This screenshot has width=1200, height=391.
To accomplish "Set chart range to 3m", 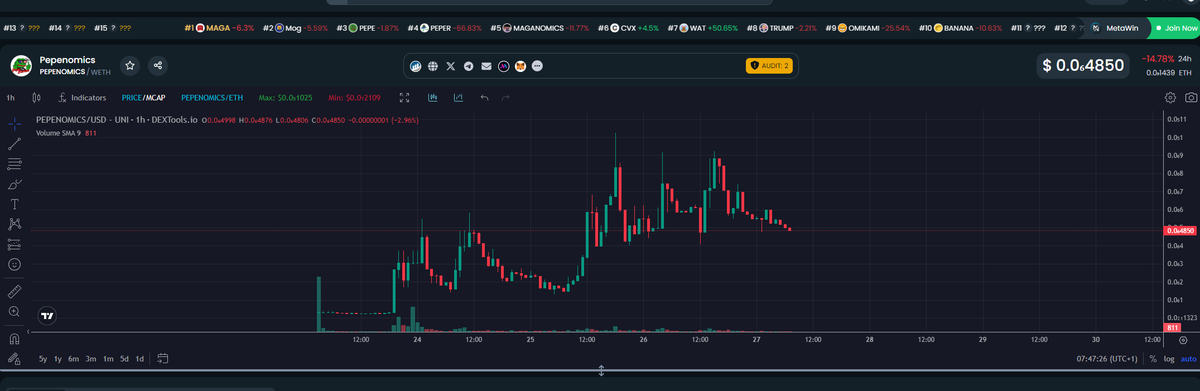I will (90, 358).
